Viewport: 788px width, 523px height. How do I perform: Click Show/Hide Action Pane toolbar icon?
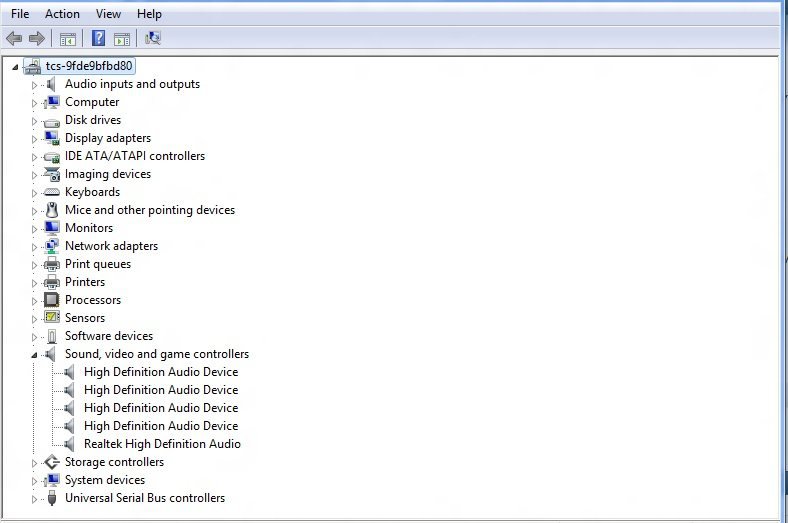[122, 39]
